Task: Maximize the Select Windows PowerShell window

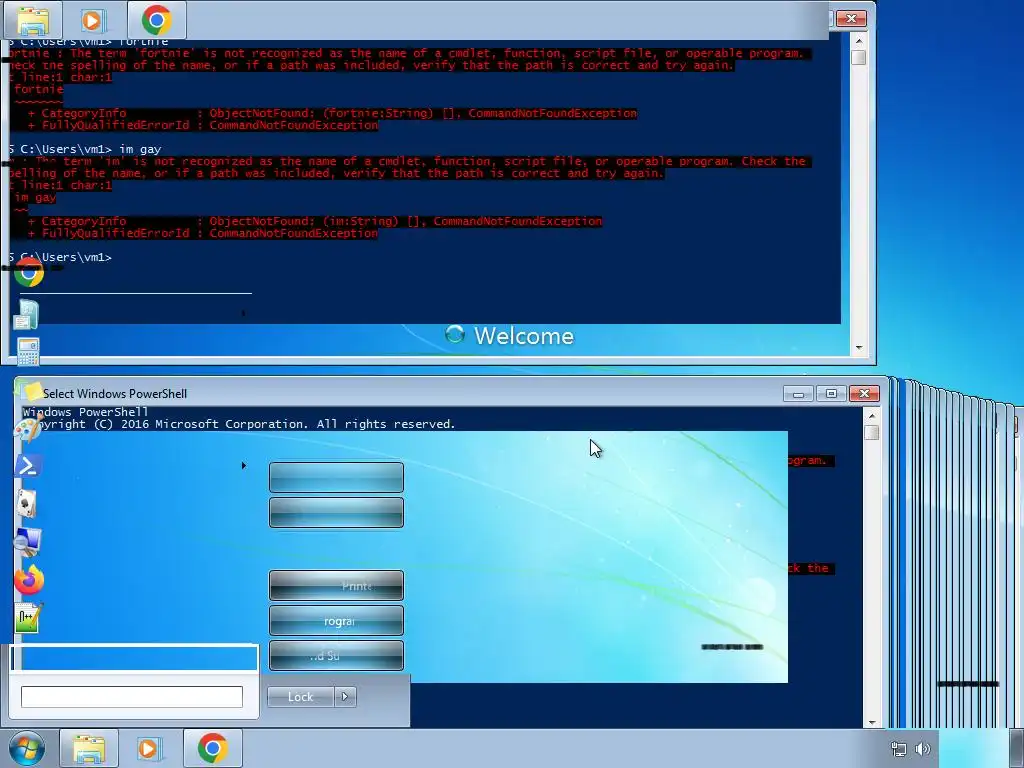Action: [831, 394]
